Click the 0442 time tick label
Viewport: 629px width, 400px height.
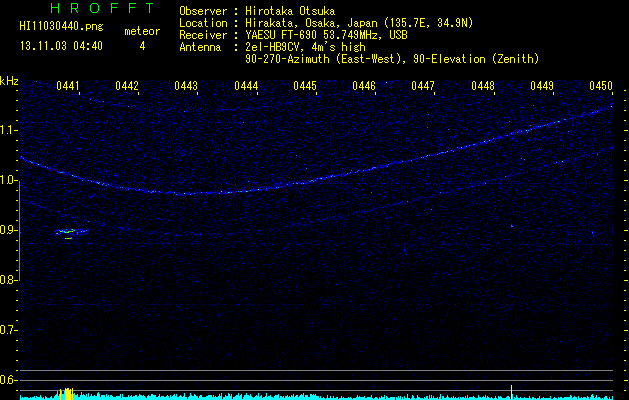127,86
